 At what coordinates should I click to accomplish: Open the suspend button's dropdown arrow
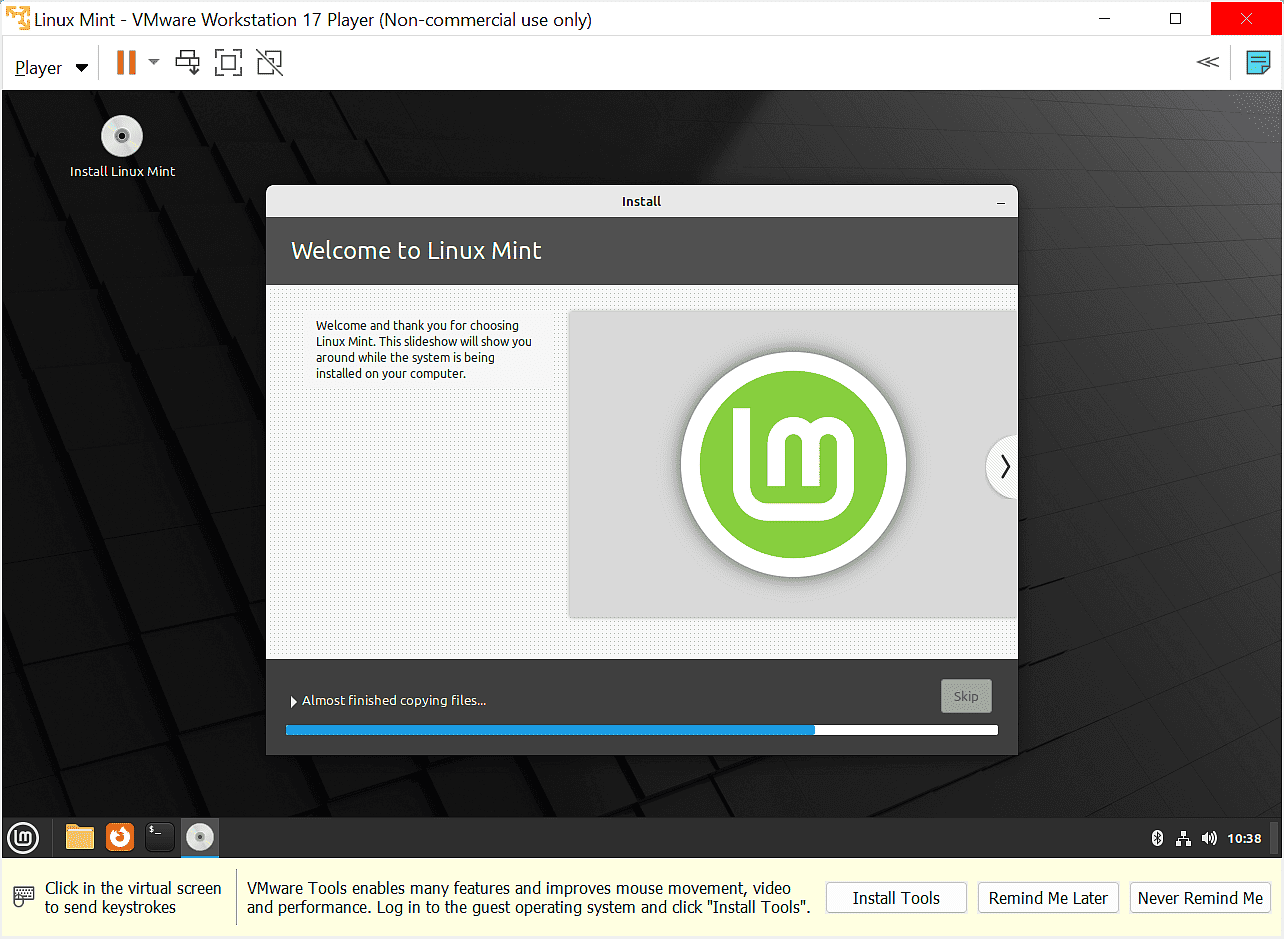(152, 62)
